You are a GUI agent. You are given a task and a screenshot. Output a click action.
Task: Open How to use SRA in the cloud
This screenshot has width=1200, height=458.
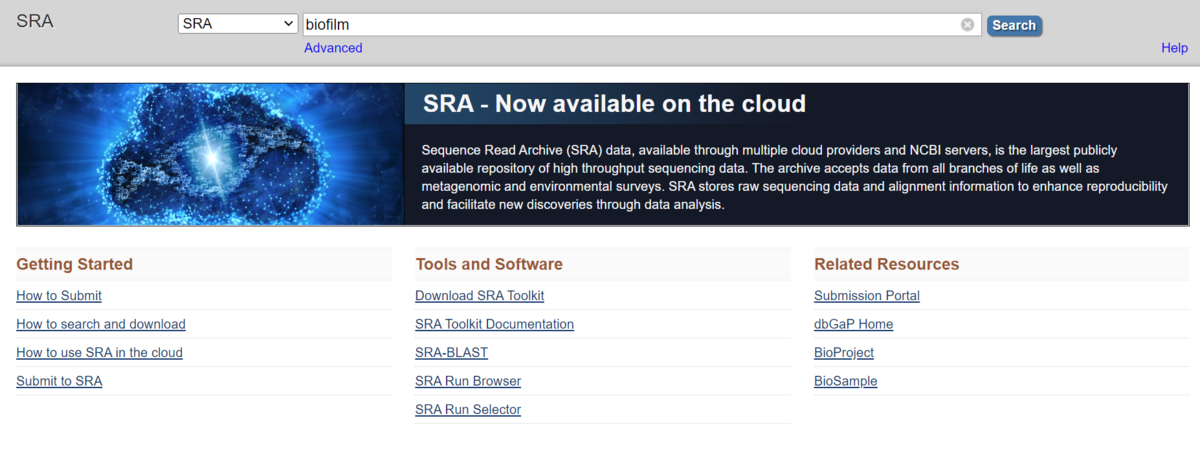point(99,353)
